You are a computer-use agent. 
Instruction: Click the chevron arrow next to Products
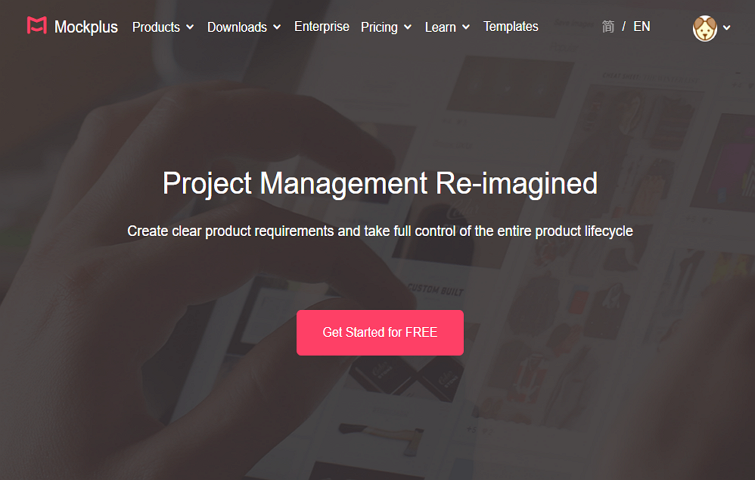(190, 27)
